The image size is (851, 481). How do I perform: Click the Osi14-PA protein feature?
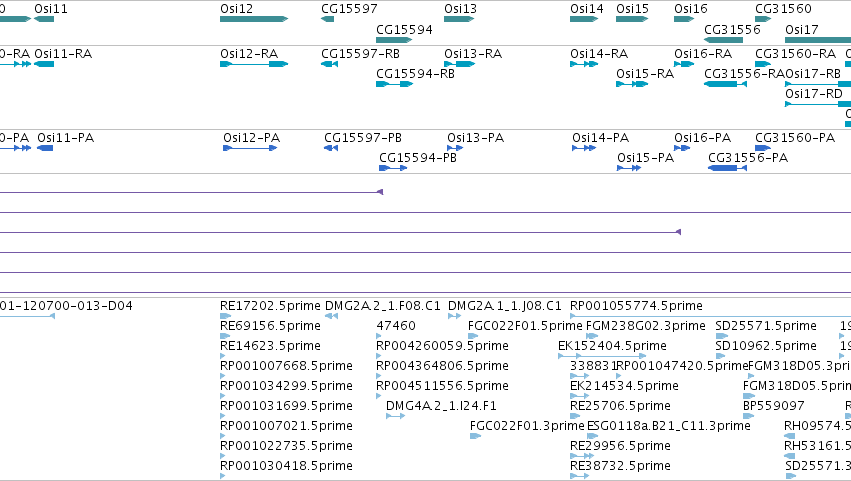[584, 148]
